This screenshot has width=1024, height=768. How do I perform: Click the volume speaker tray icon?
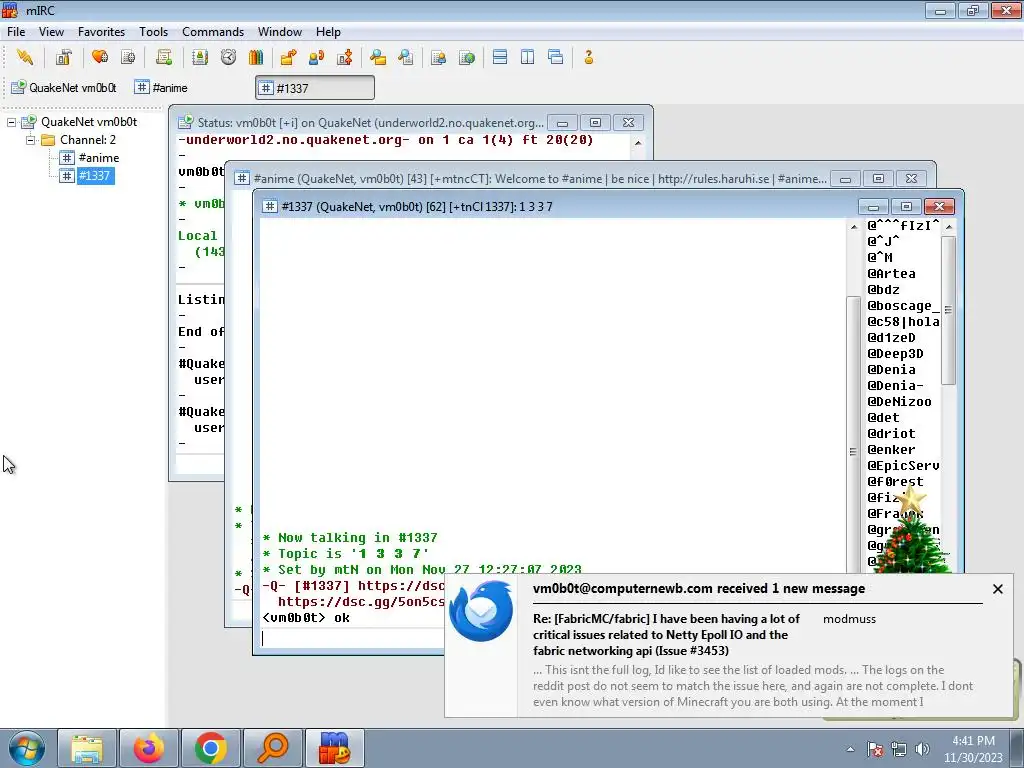click(x=922, y=749)
